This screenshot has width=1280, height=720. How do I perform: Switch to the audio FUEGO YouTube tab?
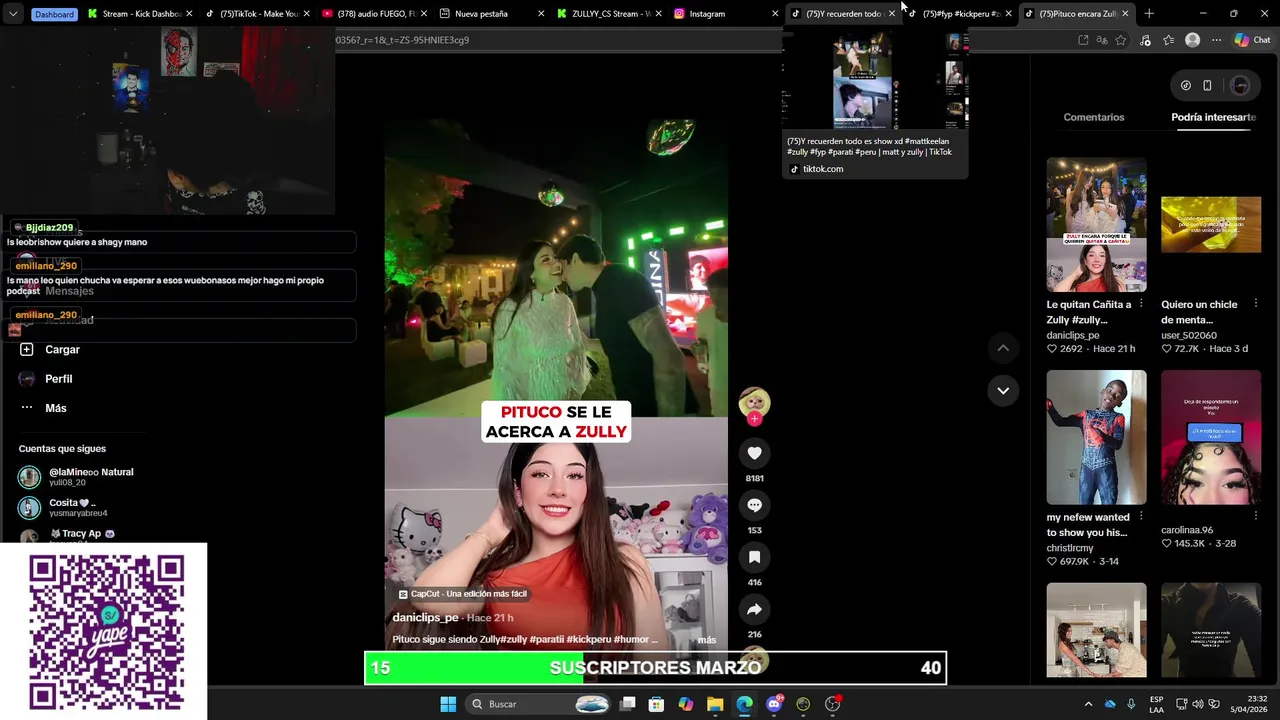(x=373, y=14)
